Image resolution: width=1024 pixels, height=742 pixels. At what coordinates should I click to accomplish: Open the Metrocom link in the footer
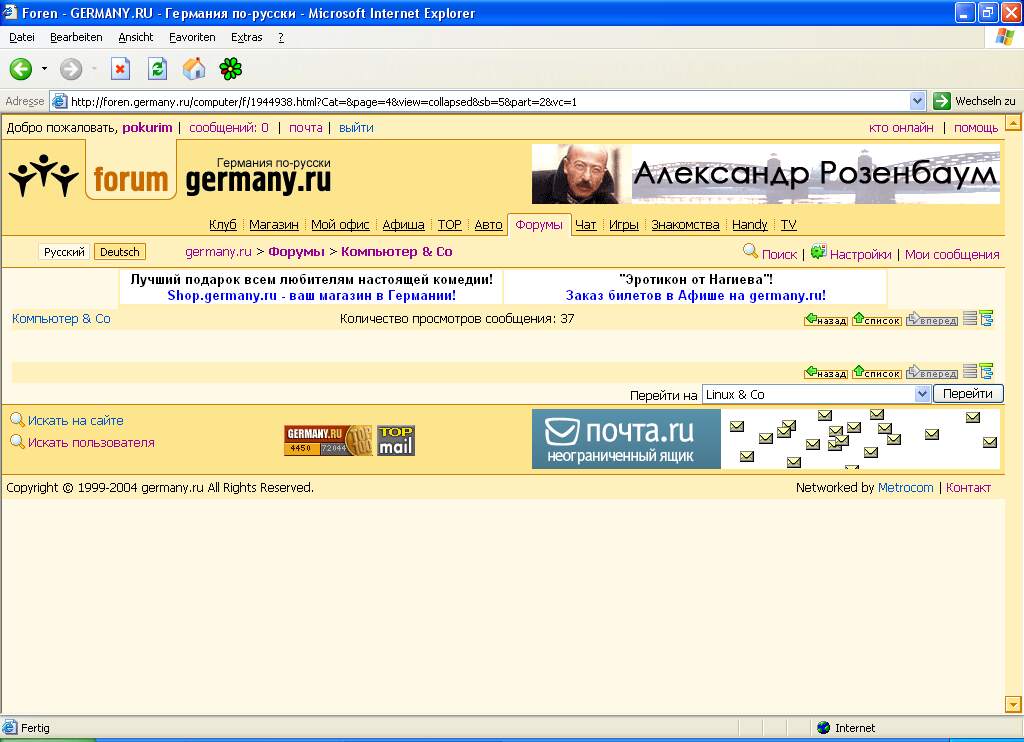906,487
